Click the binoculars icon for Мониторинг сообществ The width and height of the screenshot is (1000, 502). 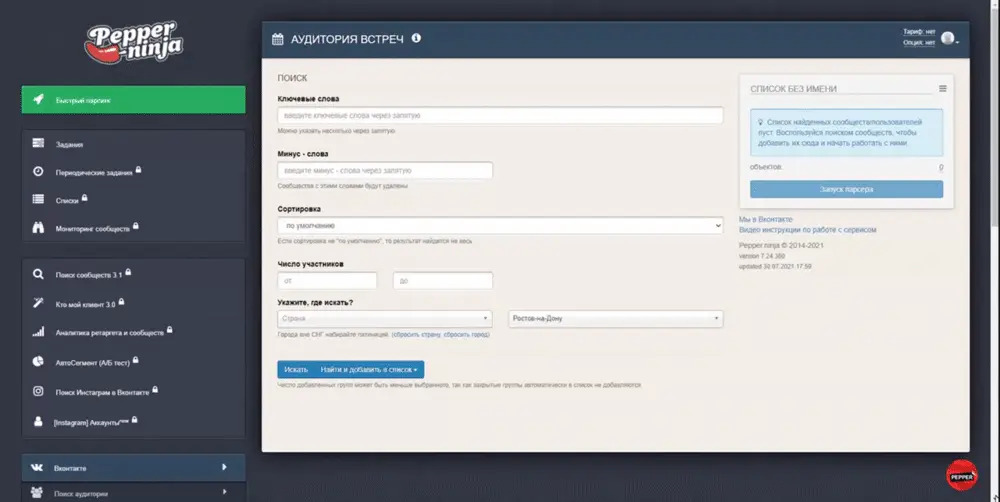38,228
